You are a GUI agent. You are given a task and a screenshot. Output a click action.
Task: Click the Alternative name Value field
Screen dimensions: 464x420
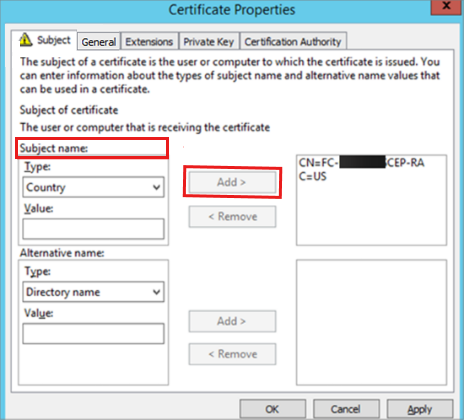pos(93,333)
